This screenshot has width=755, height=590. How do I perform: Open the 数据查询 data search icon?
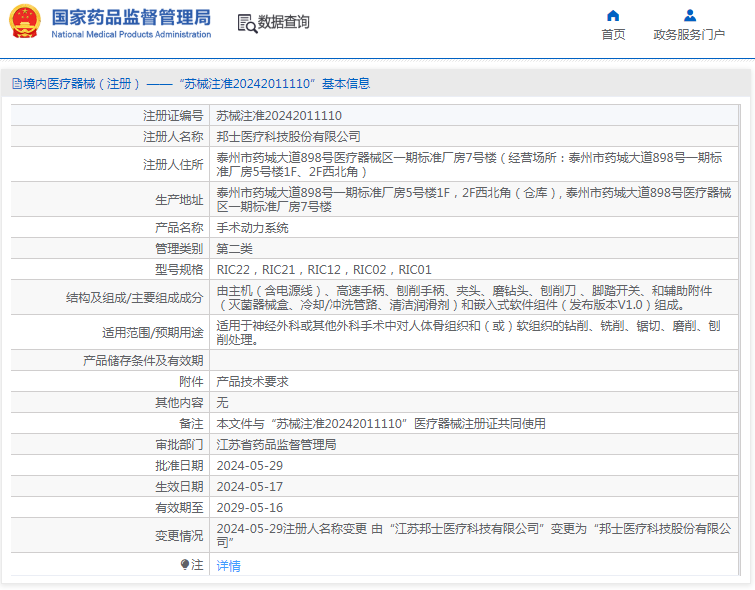tap(247, 23)
